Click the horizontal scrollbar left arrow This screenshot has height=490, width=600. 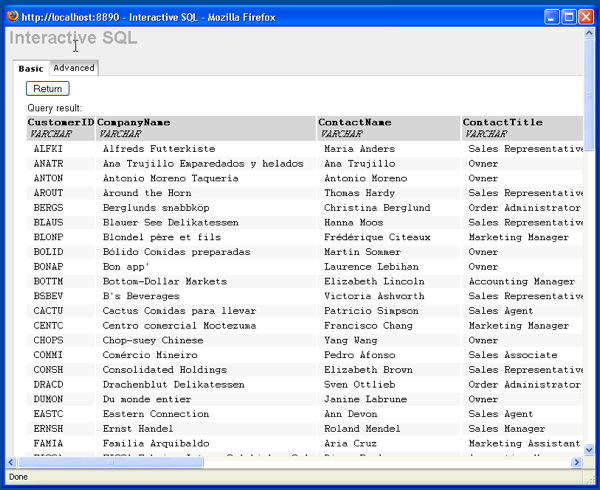pyautogui.click(x=12, y=462)
